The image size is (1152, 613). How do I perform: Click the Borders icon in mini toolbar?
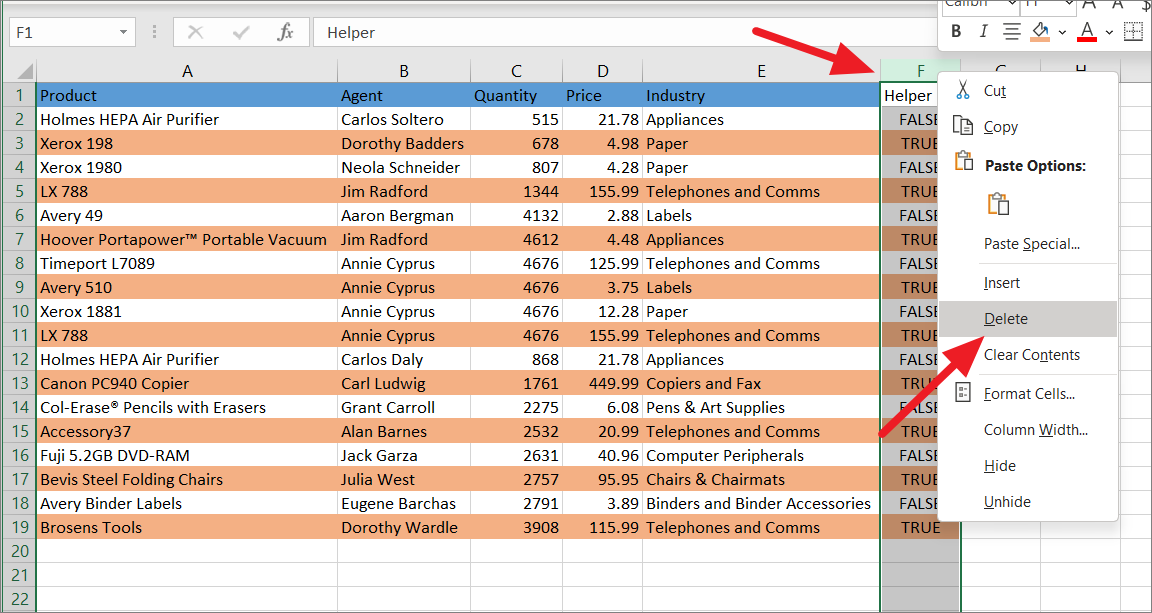(1133, 32)
